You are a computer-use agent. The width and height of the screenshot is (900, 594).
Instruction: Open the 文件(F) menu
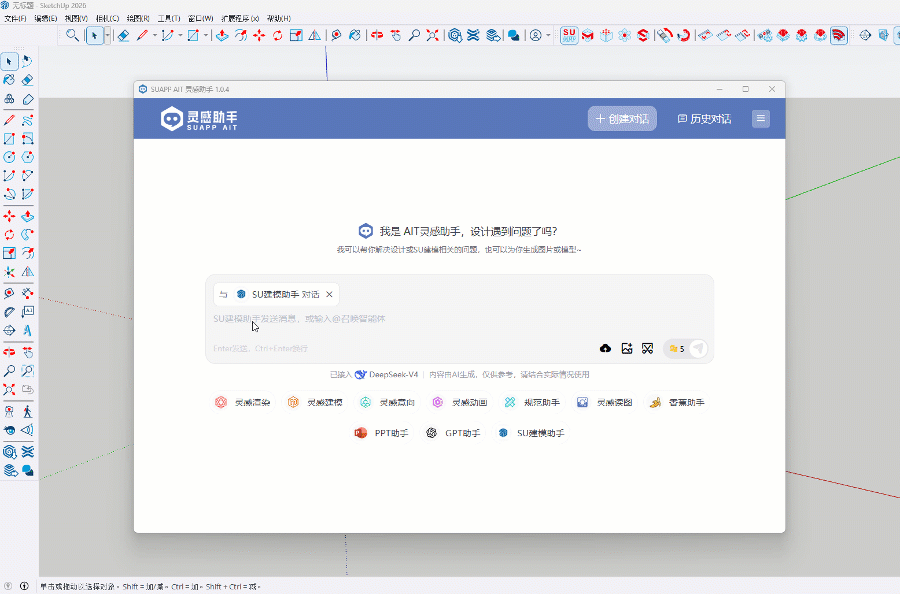click(15, 18)
